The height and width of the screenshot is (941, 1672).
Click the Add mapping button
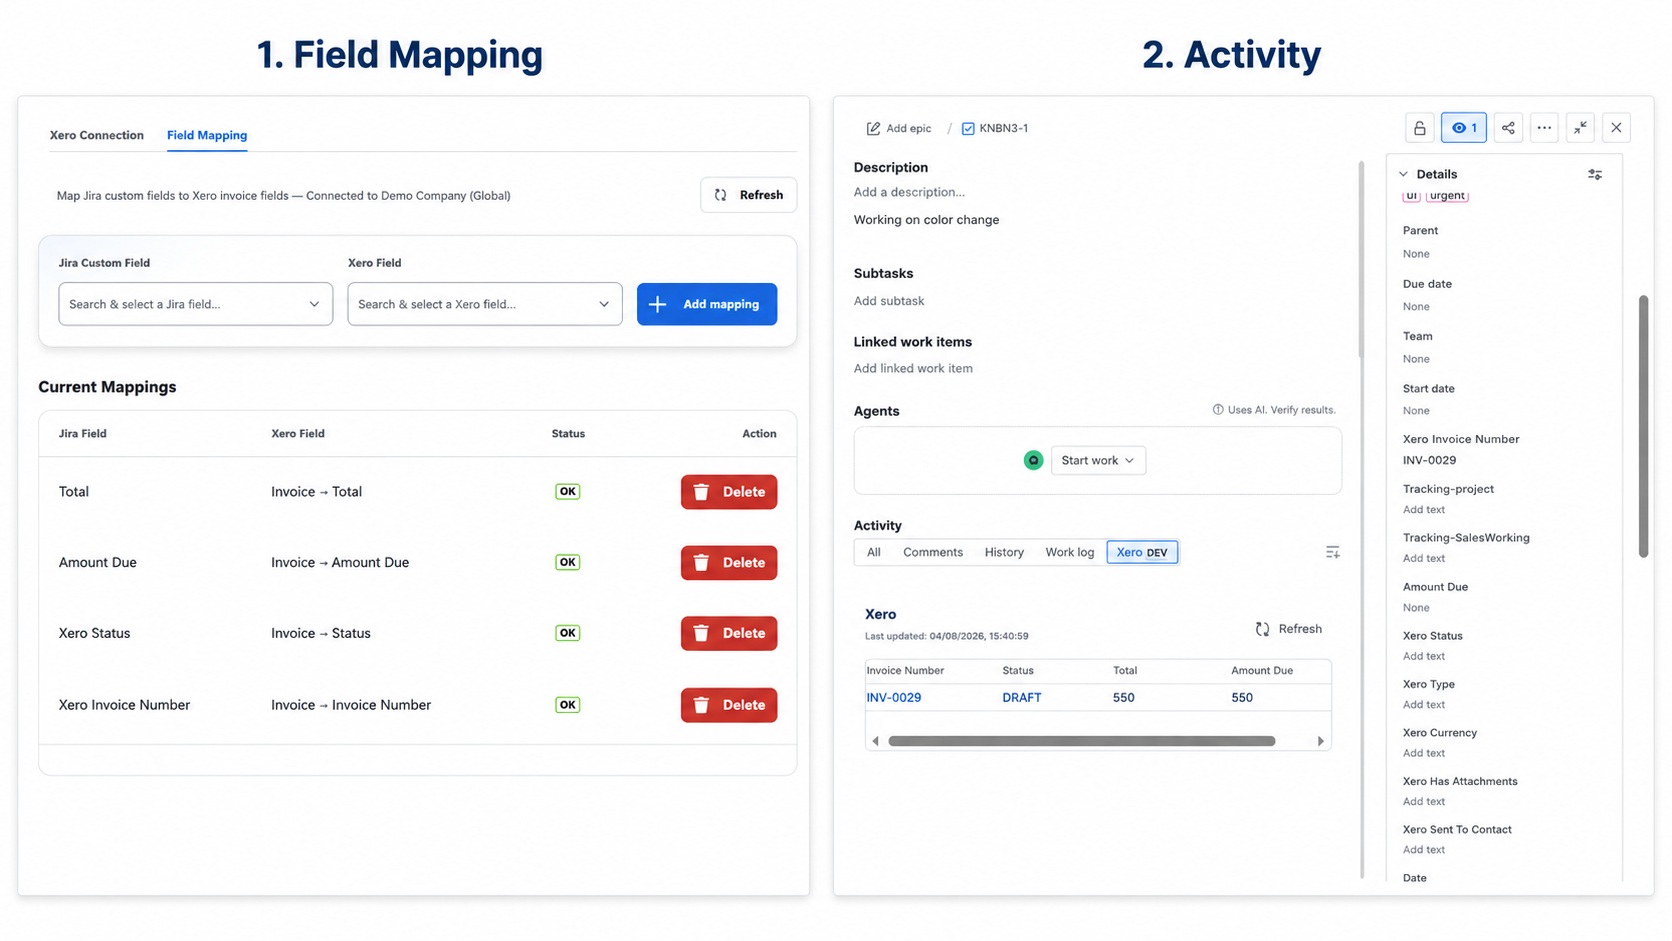[x=707, y=304]
